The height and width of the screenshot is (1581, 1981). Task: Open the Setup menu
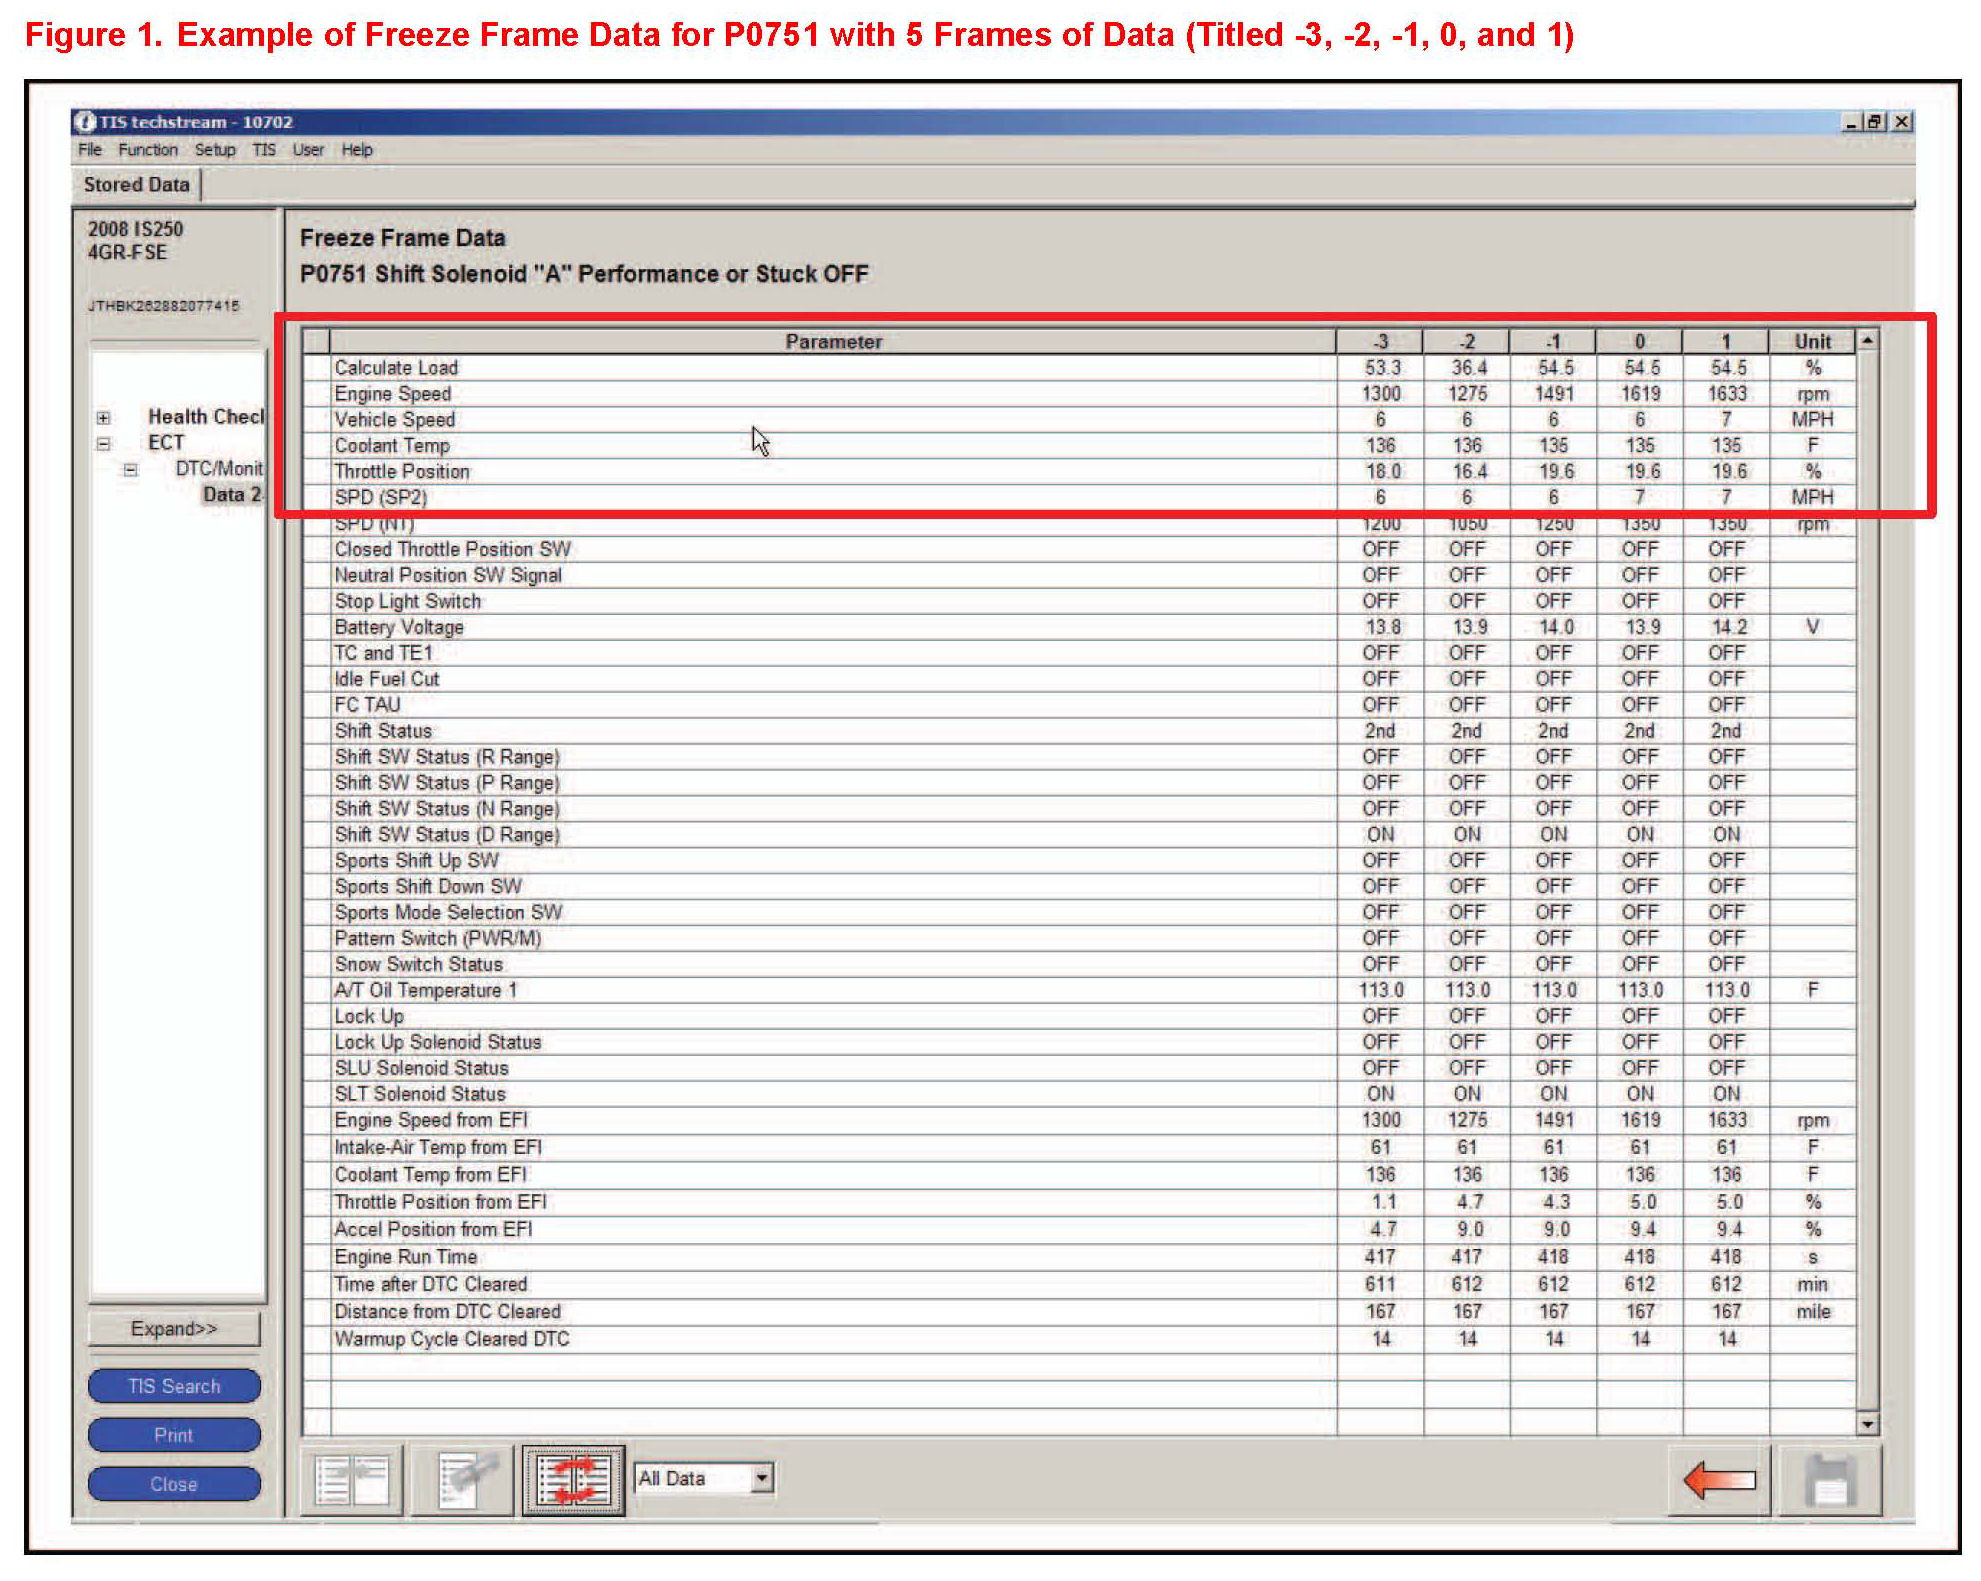pos(214,150)
